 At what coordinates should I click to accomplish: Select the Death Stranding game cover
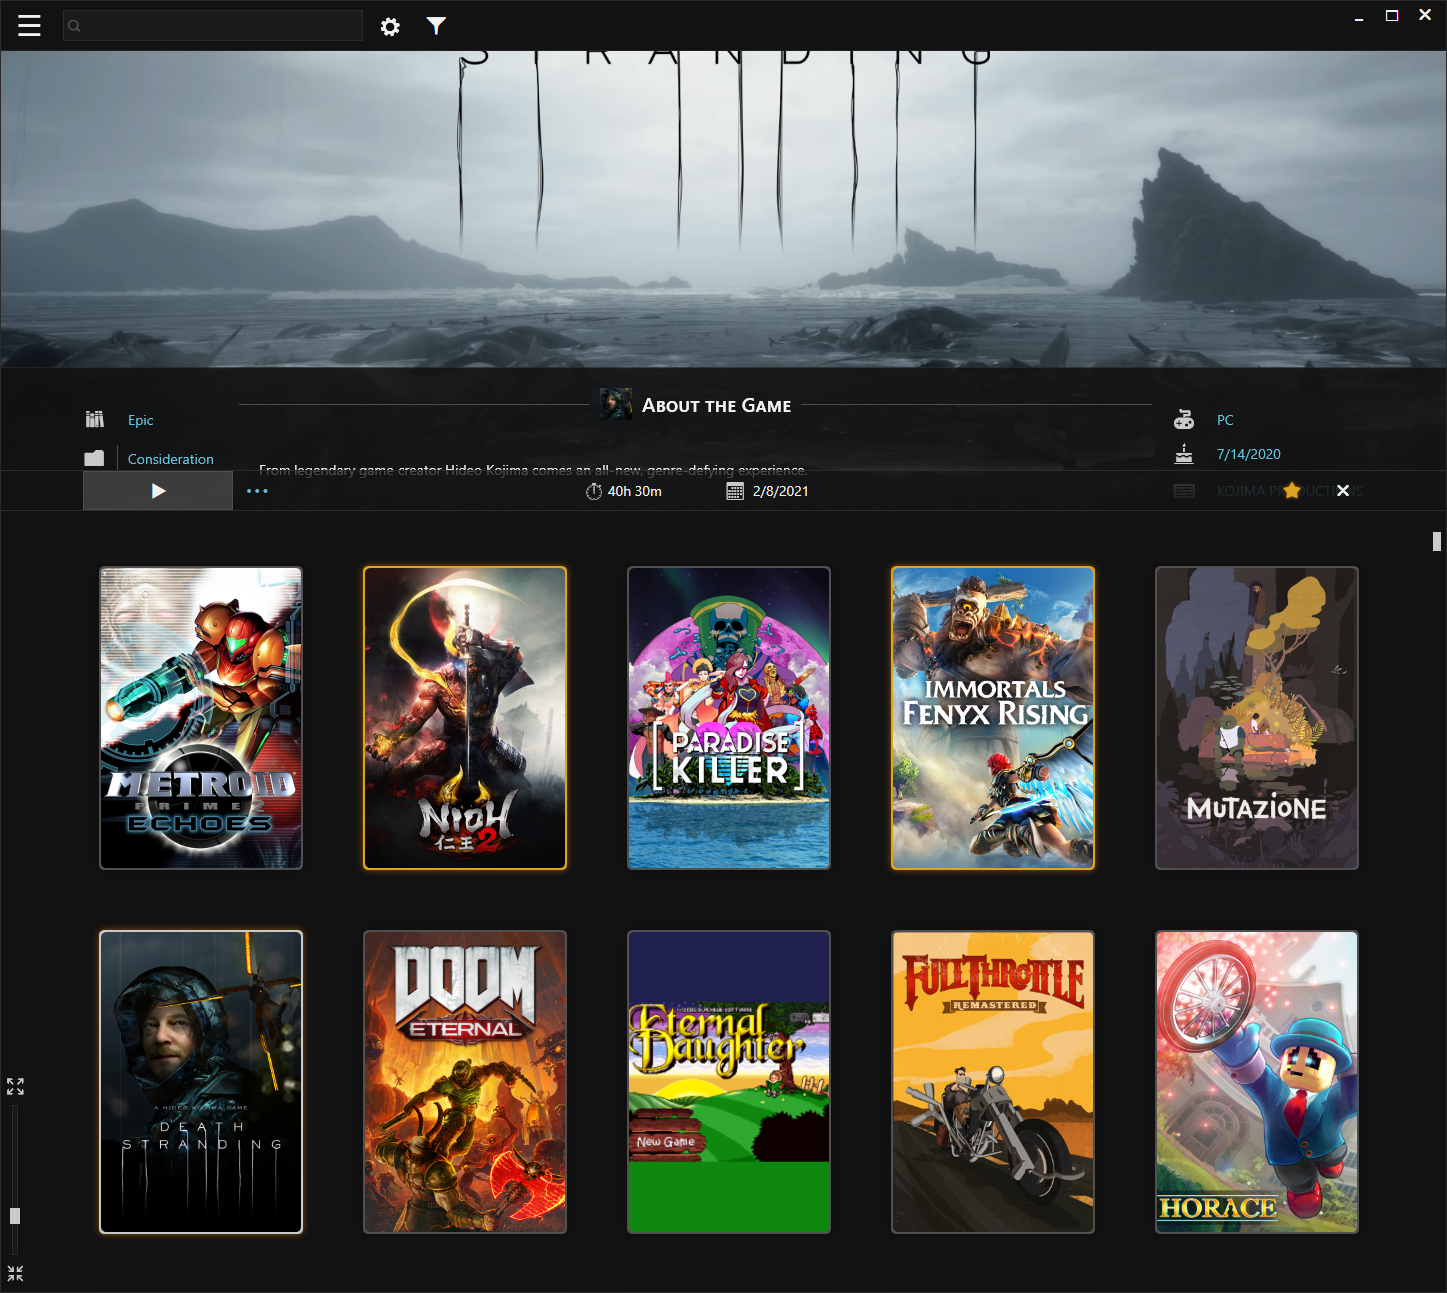[x=201, y=1082]
